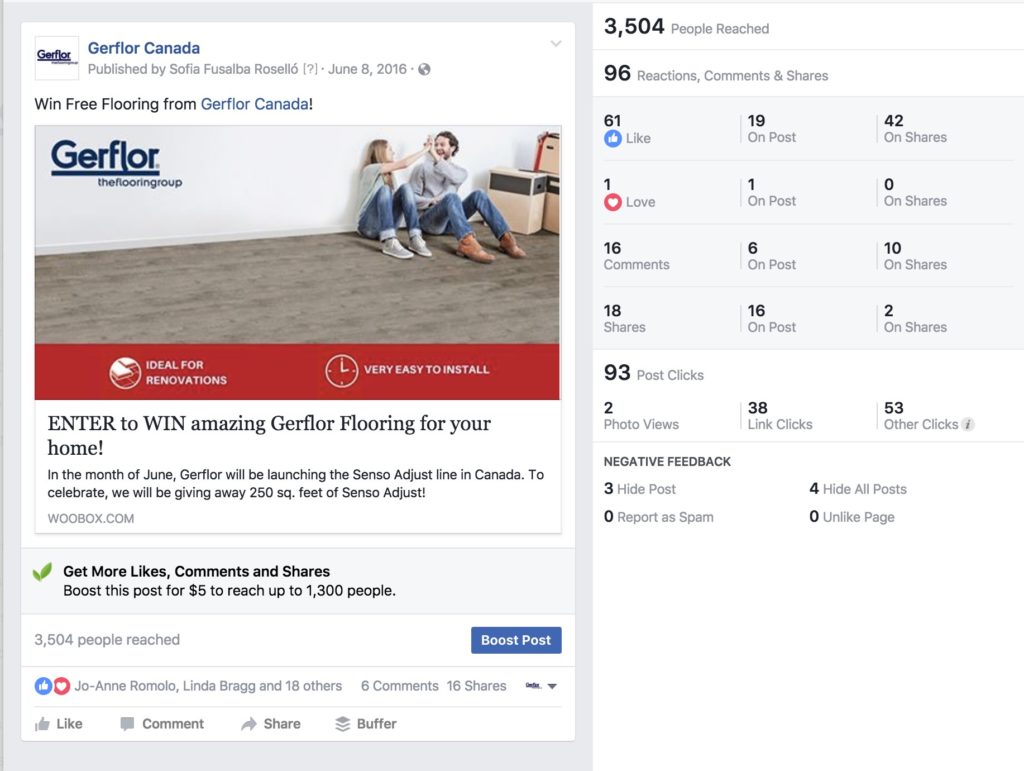Open the post options chevron menu

556,44
